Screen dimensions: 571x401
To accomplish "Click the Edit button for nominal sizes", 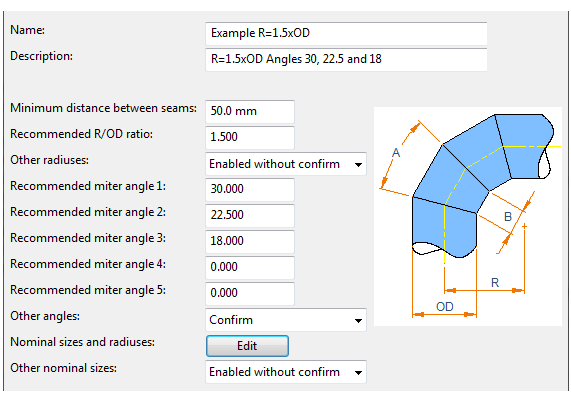I will pyautogui.click(x=247, y=346).
